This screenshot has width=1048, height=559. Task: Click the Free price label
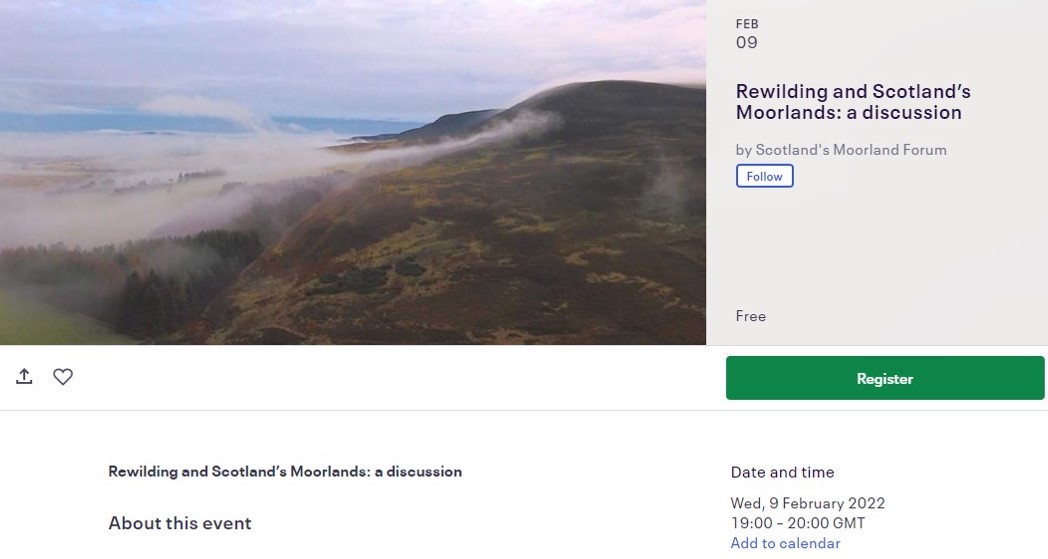751,316
